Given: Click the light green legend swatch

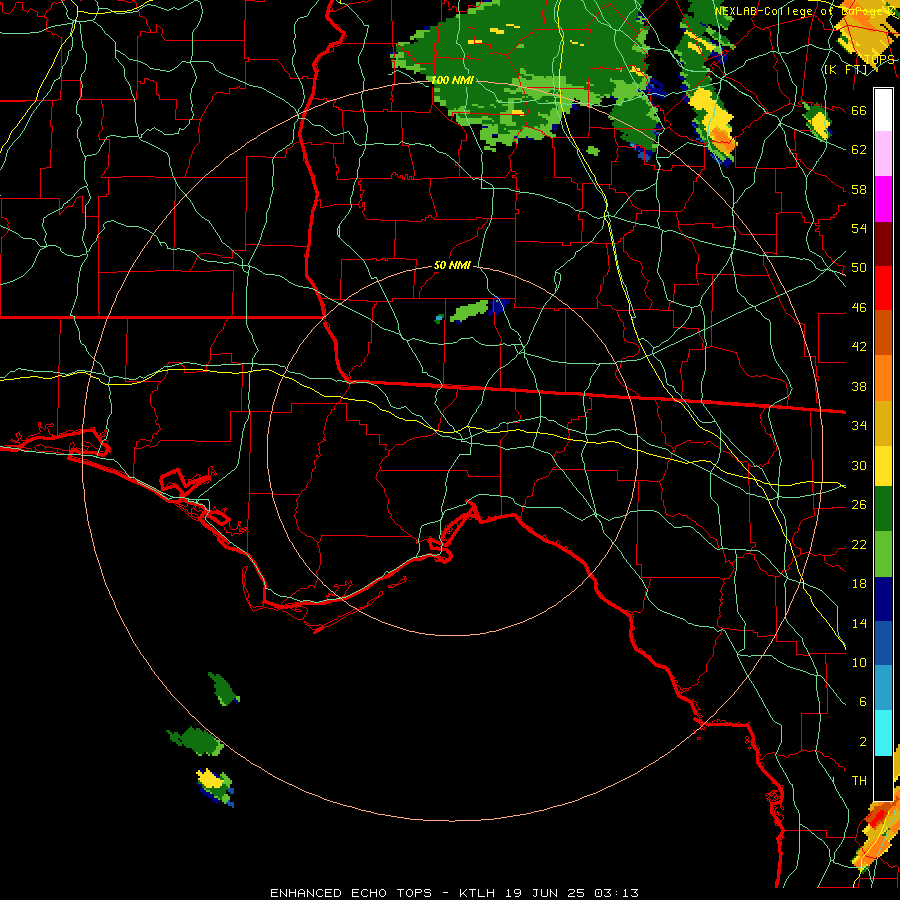Looking at the screenshot, I should click(x=883, y=554).
